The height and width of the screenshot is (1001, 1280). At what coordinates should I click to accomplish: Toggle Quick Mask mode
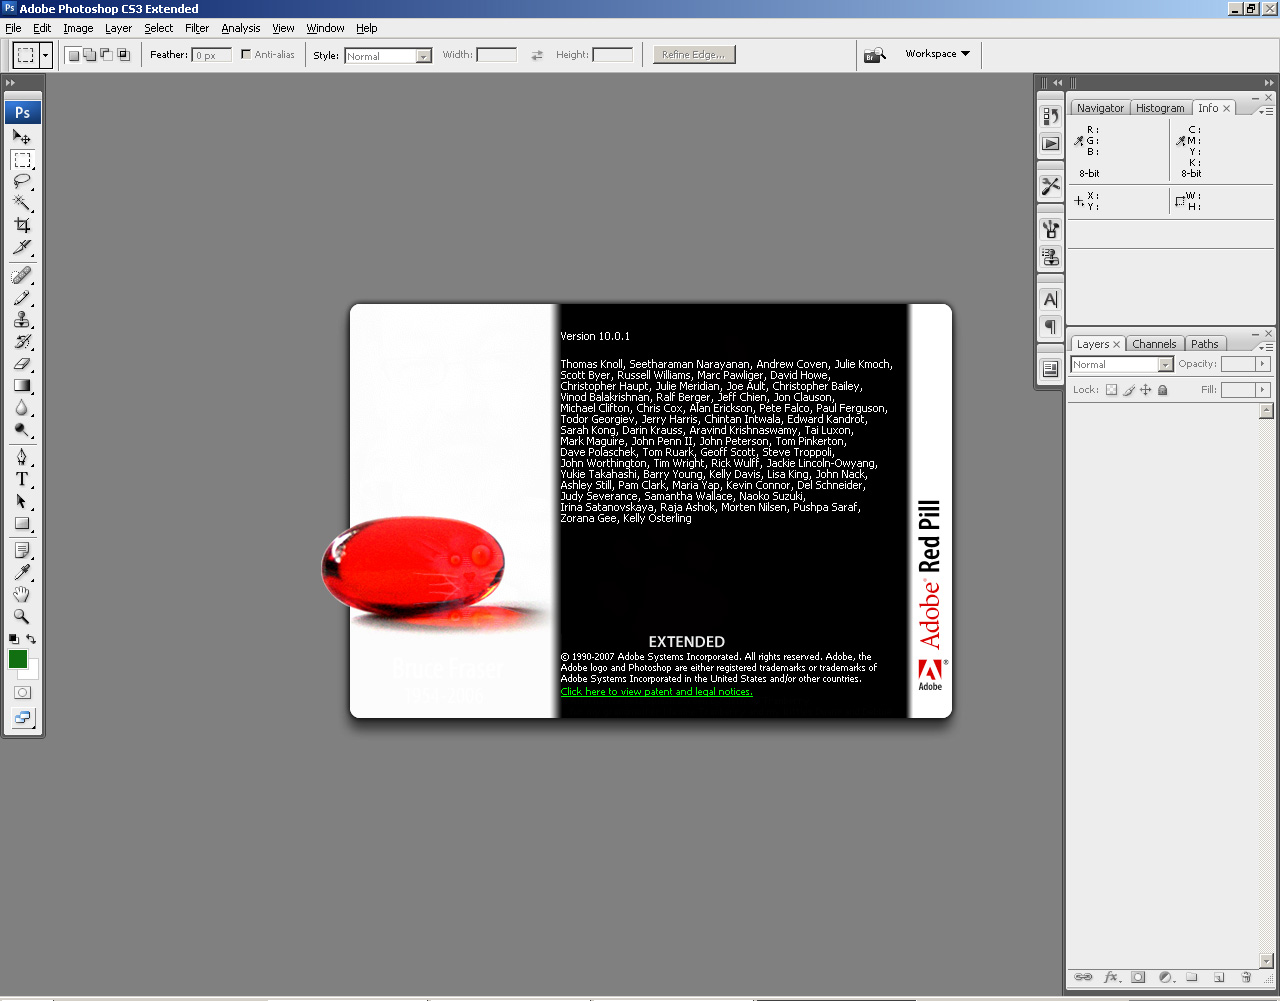pyautogui.click(x=22, y=692)
